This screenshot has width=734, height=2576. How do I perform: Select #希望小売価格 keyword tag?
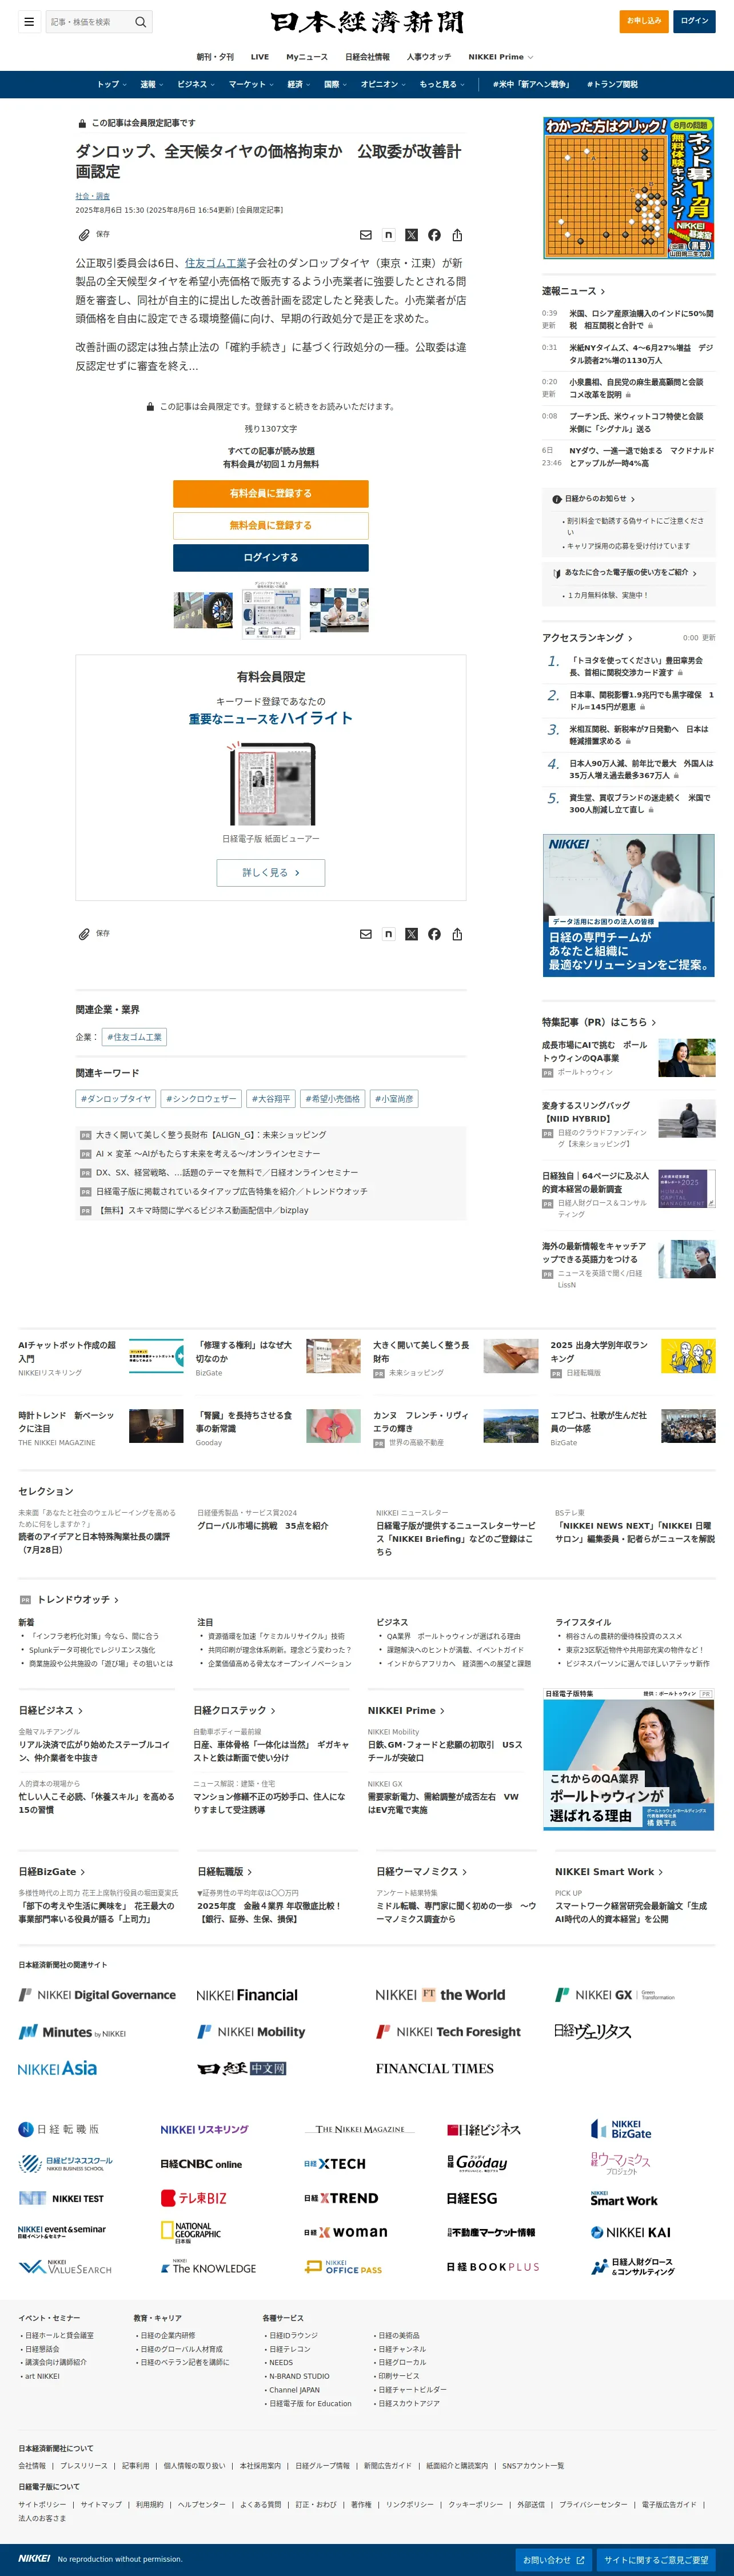point(332,1098)
